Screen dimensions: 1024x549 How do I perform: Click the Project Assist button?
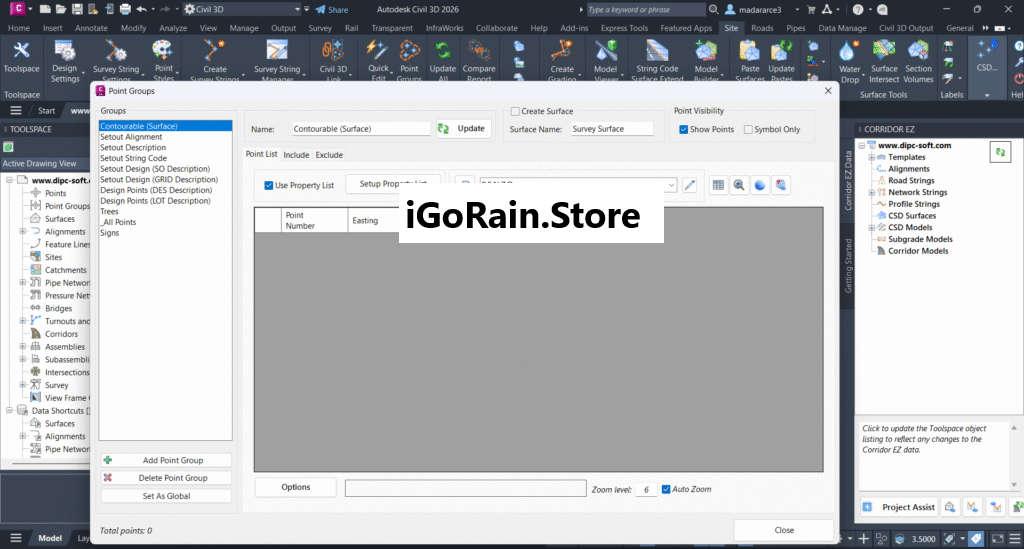point(899,507)
